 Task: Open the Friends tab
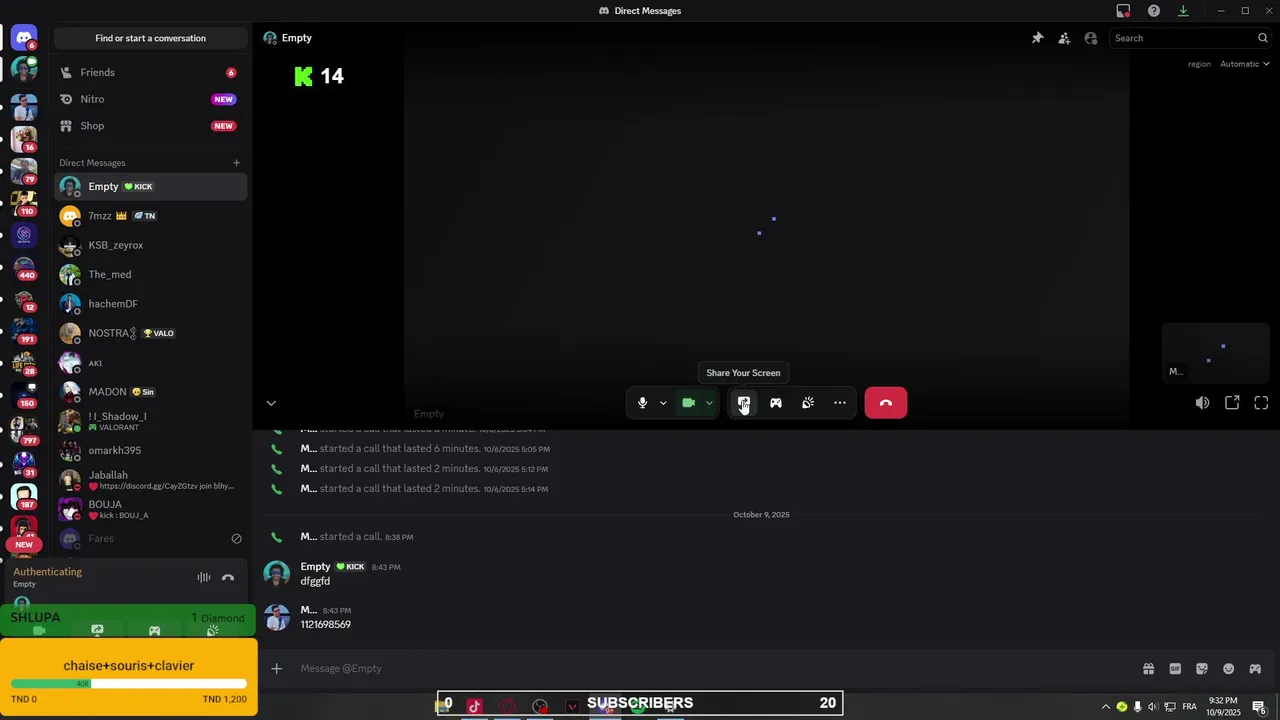[151, 72]
